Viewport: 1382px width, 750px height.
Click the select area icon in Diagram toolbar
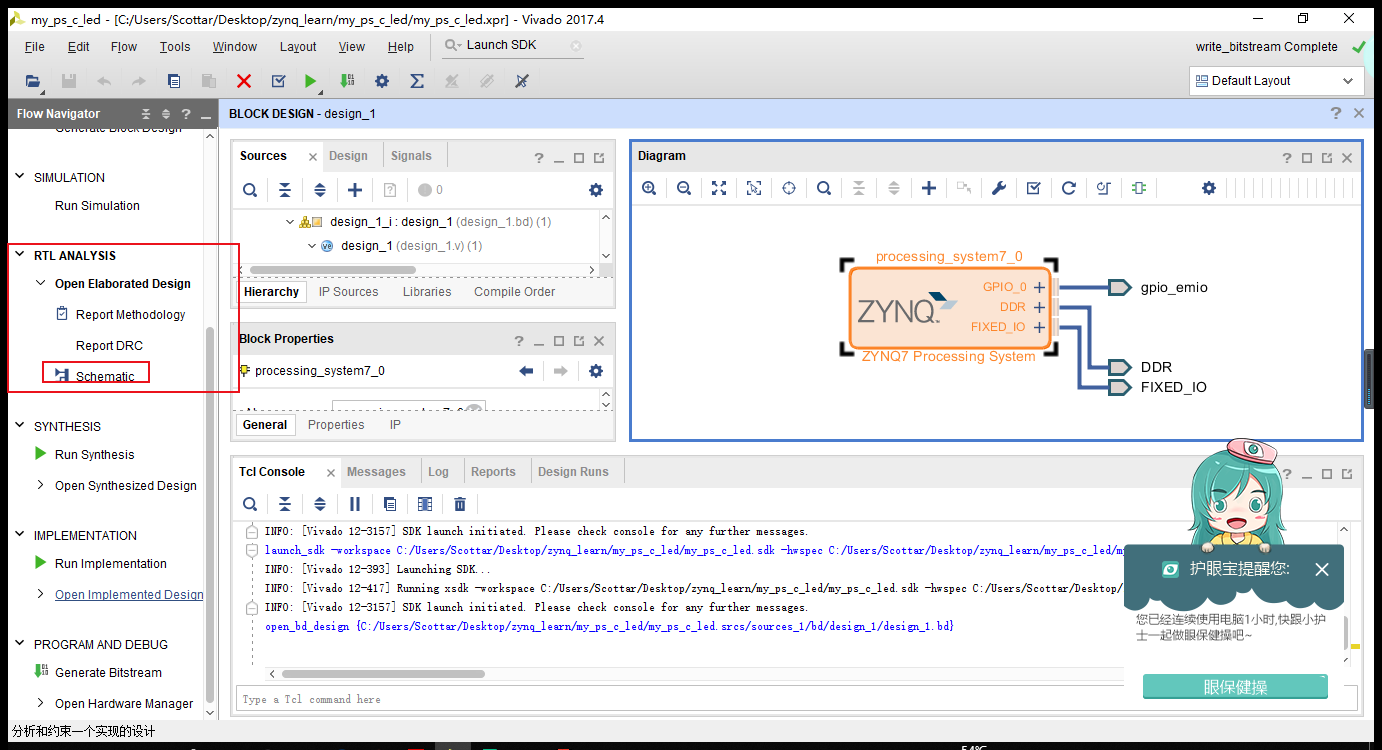754,188
